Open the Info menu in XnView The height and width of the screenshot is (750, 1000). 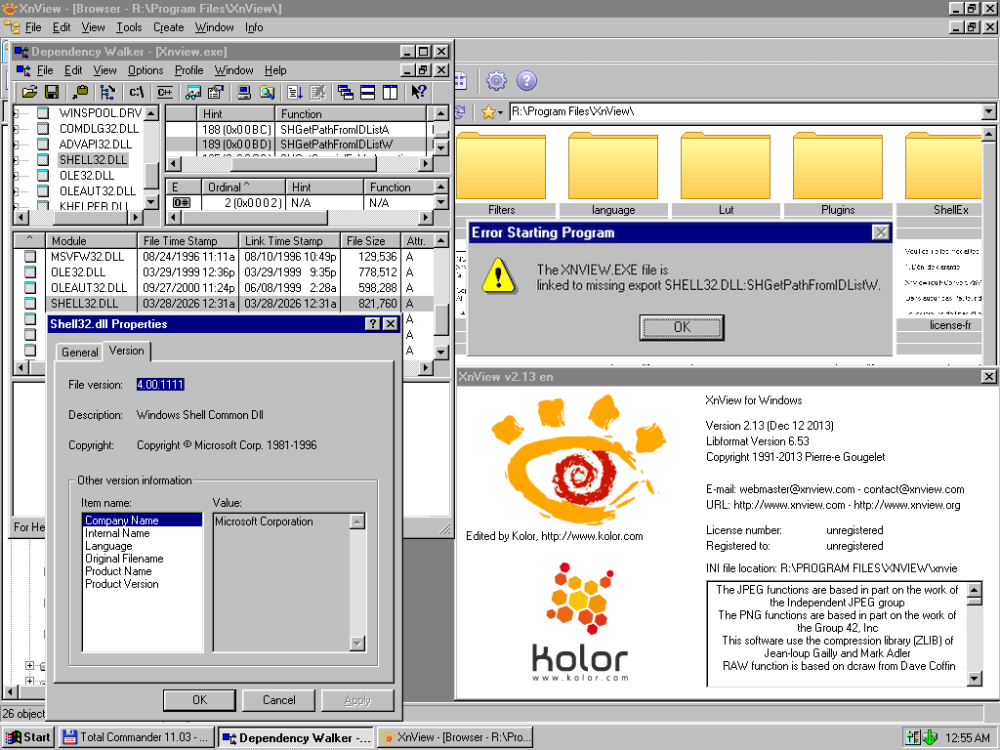click(x=254, y=27)
